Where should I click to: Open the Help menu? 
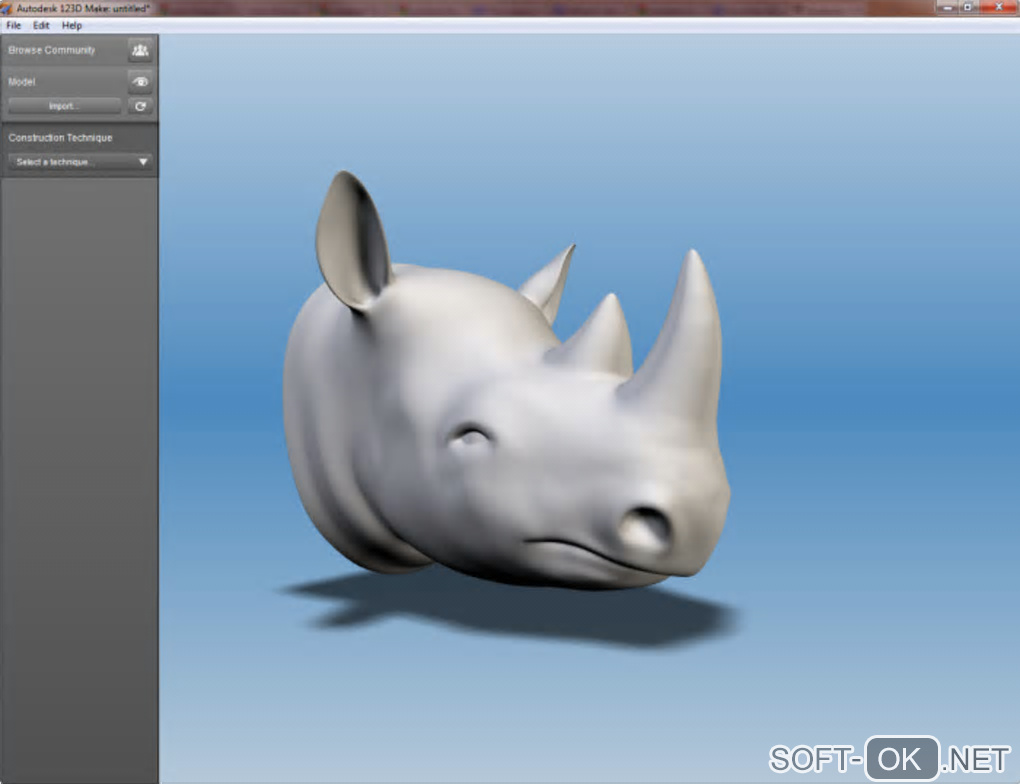(x=72, y=25)
